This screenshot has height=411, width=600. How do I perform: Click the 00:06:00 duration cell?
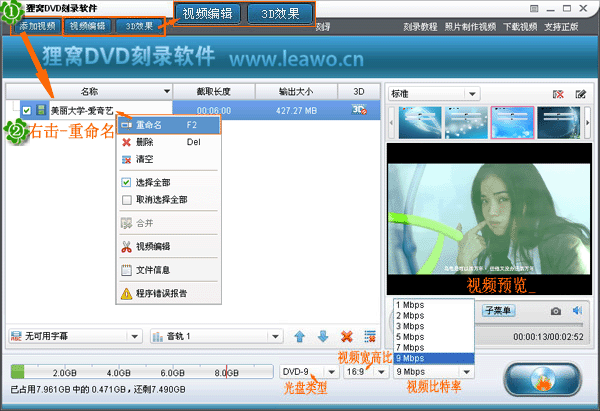214,111
